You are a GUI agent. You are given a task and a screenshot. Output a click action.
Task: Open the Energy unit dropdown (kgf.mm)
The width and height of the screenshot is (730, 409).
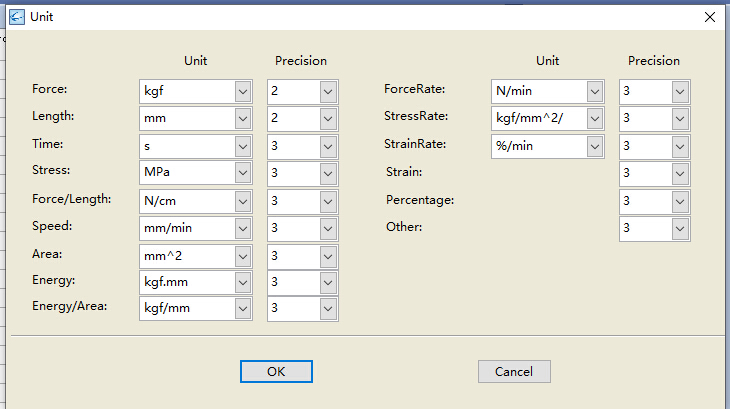[x=196, y=282]
